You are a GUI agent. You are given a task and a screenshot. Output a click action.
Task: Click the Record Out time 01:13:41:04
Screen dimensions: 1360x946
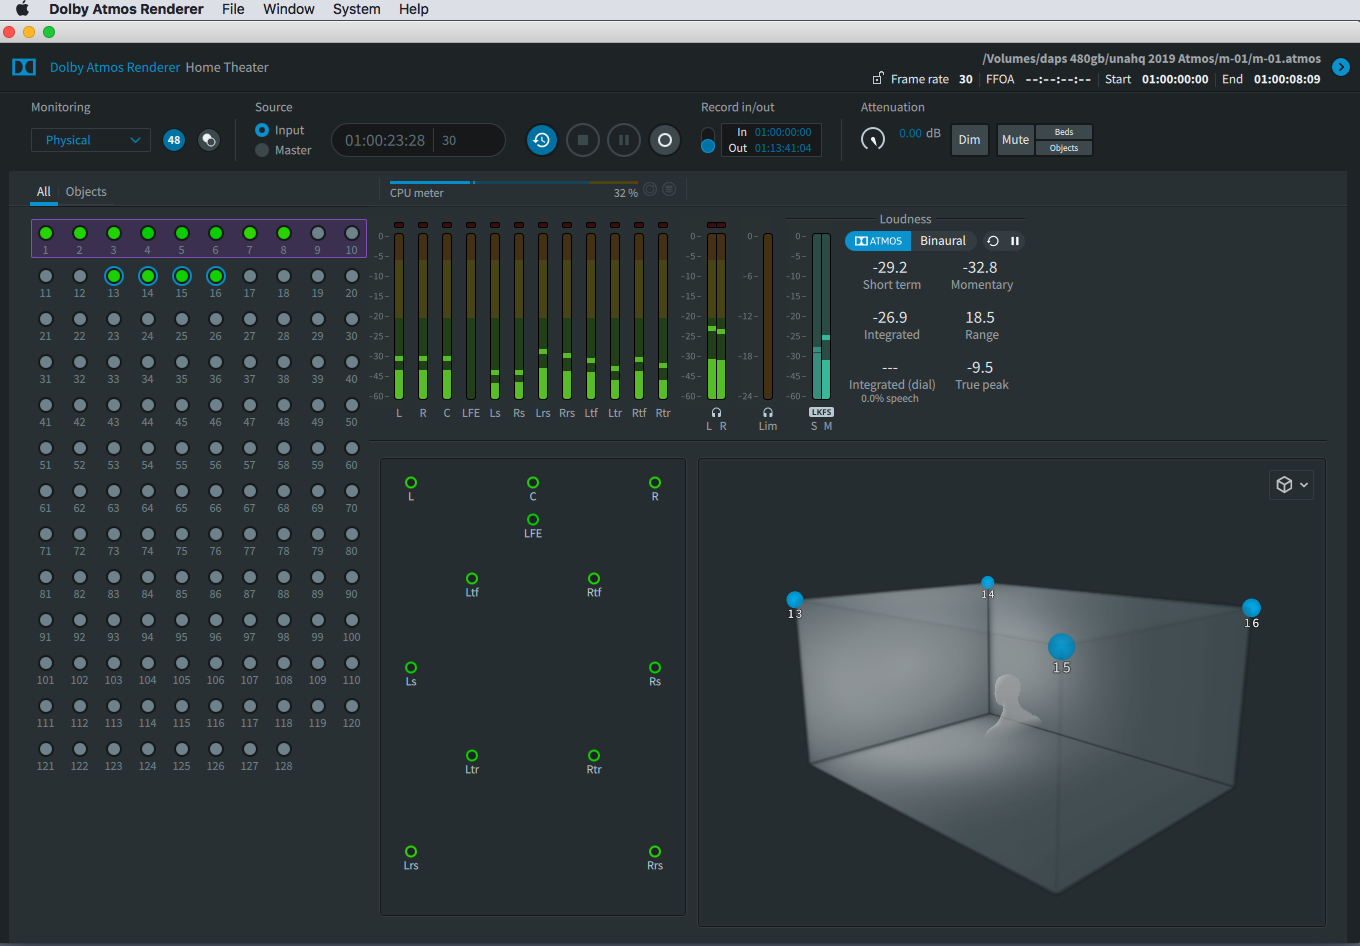point(783,148)
